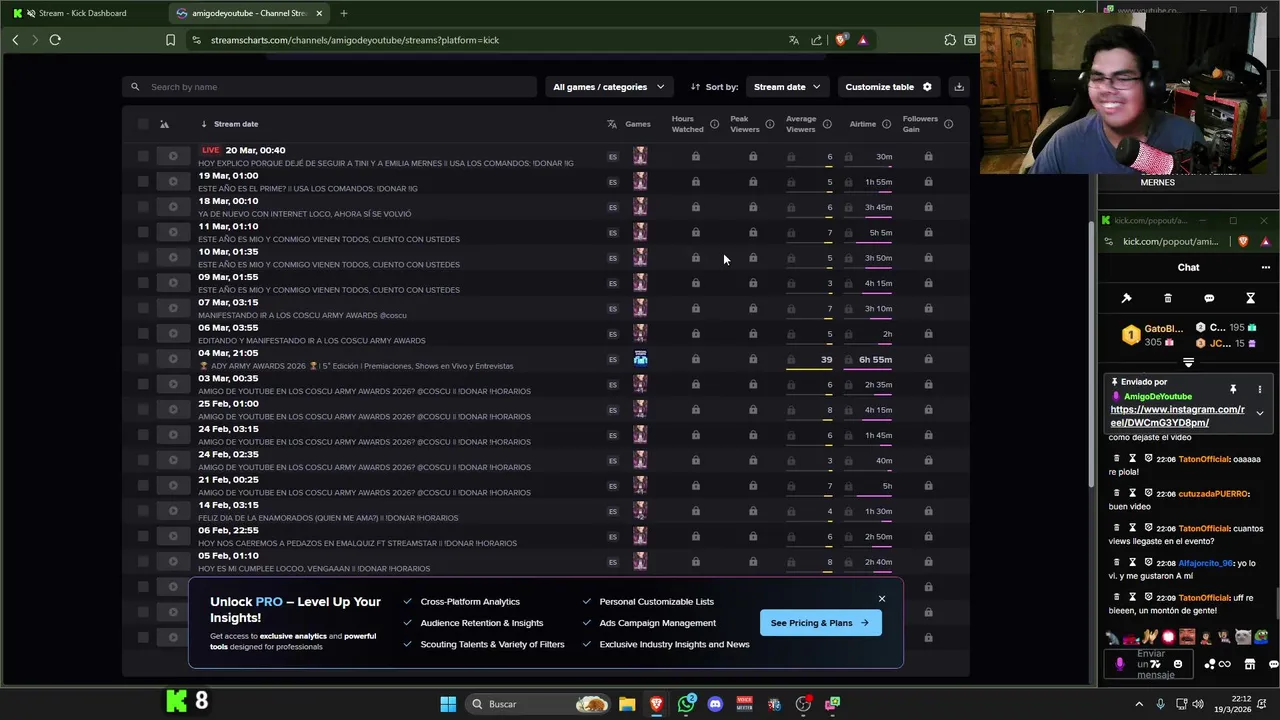Screen dimensions: 1280x720
Task: Close amigodeyoutube Channel Stream tab
Action: coord(319,13)
